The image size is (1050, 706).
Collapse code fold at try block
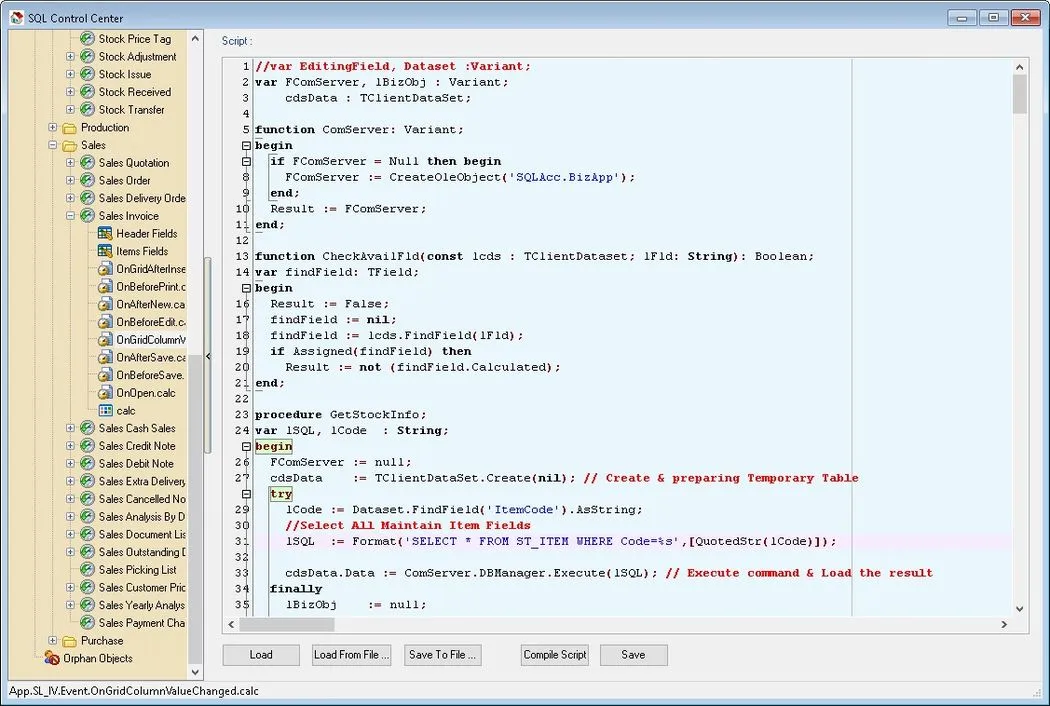[246, 494]
